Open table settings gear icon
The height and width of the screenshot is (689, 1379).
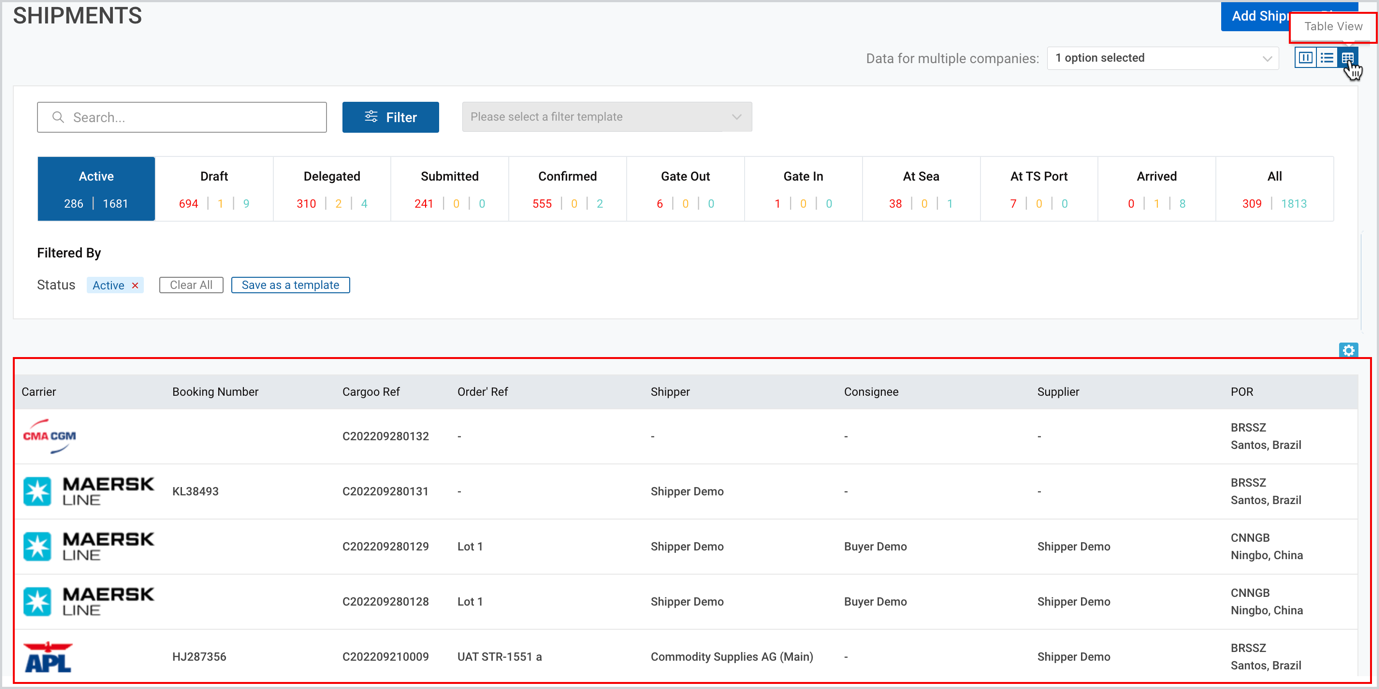click(1348, 350)
